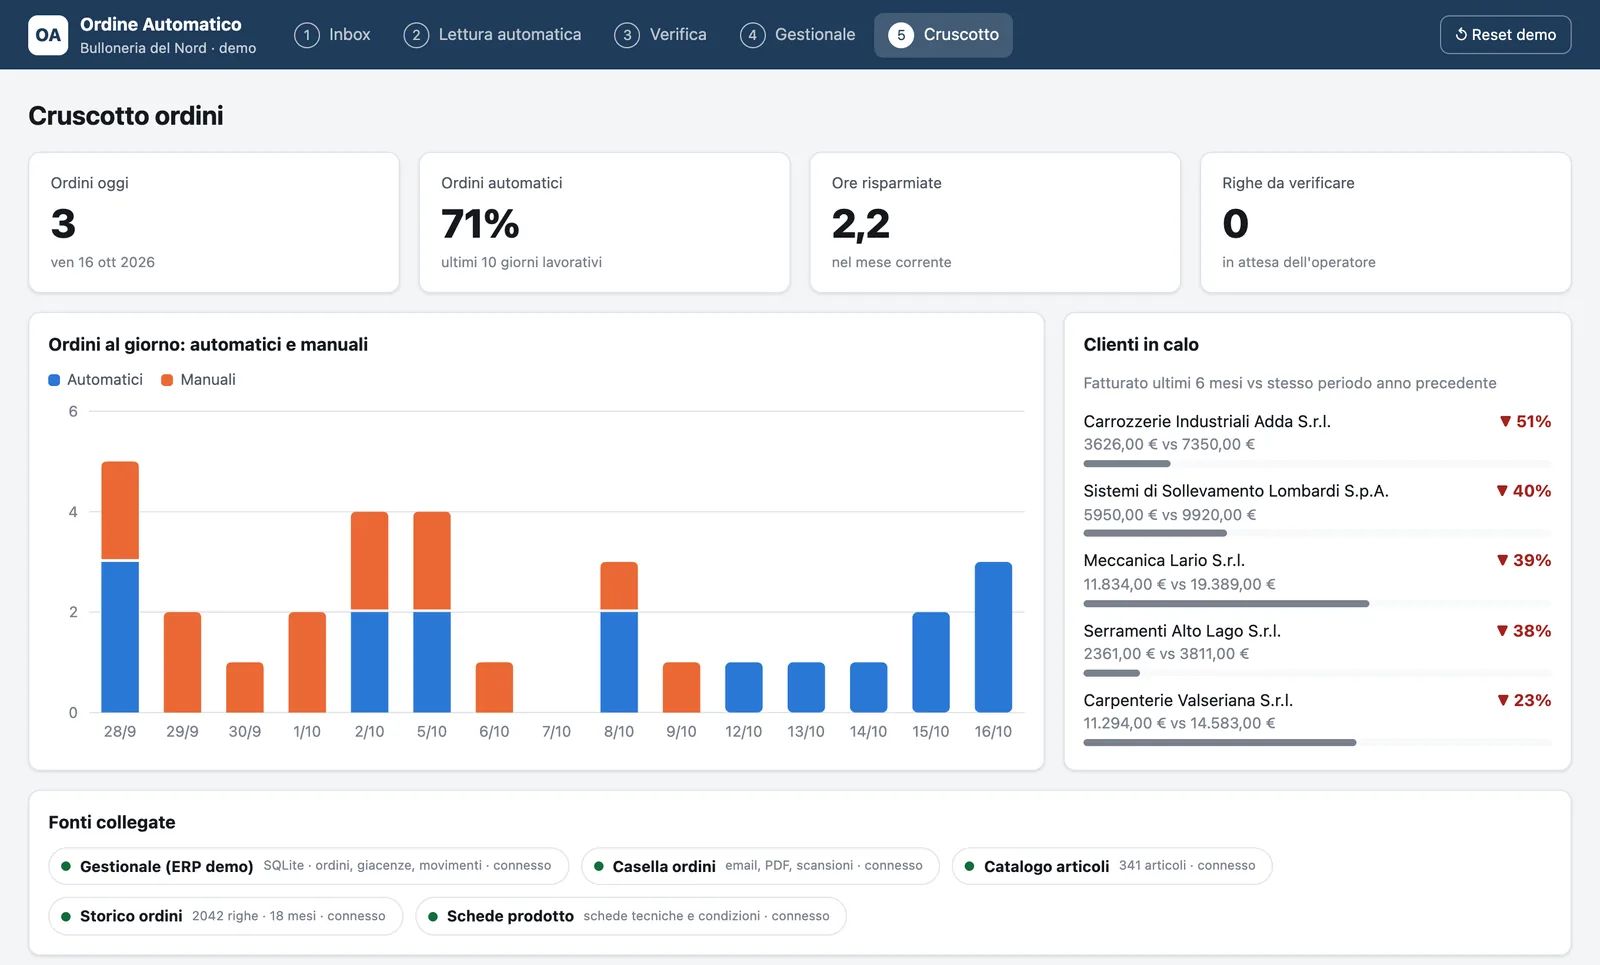Screen dimensions: 1600x965
Task: Select the orange bar for 6/10
Action: tap(494, 687)
